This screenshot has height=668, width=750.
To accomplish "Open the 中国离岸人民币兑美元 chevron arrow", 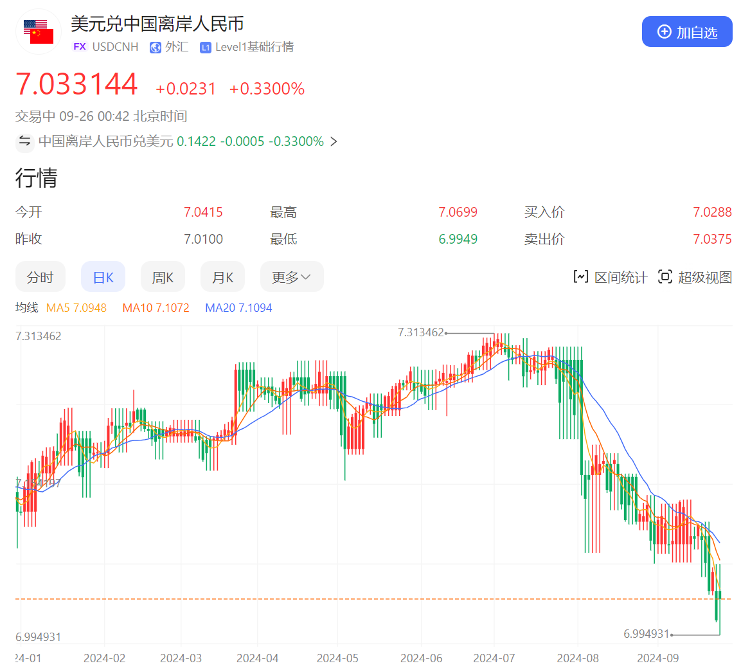I will [334, 142].
